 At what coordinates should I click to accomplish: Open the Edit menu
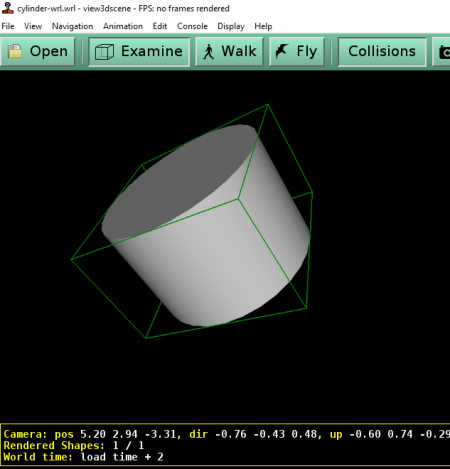point(160,26)
